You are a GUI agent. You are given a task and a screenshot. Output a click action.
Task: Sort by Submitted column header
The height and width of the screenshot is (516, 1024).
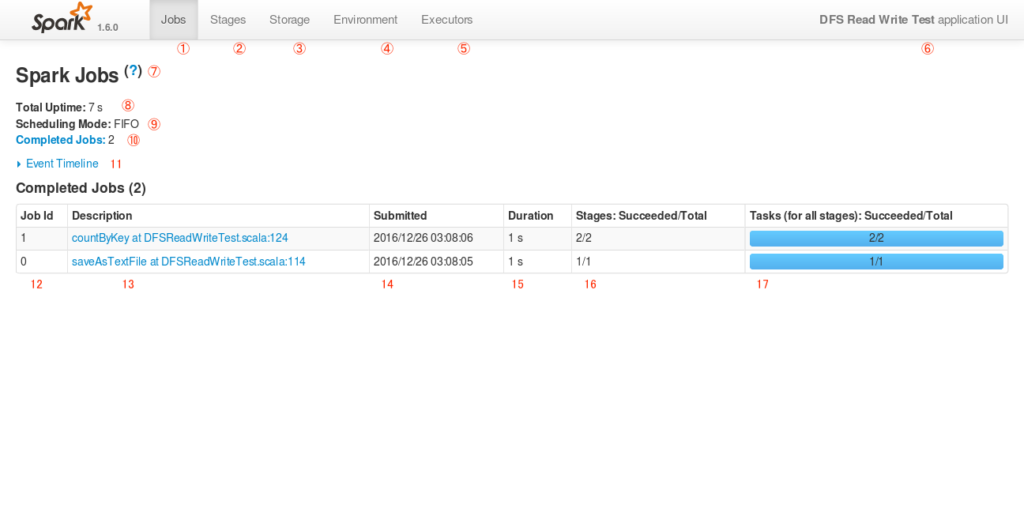(436, 216)
